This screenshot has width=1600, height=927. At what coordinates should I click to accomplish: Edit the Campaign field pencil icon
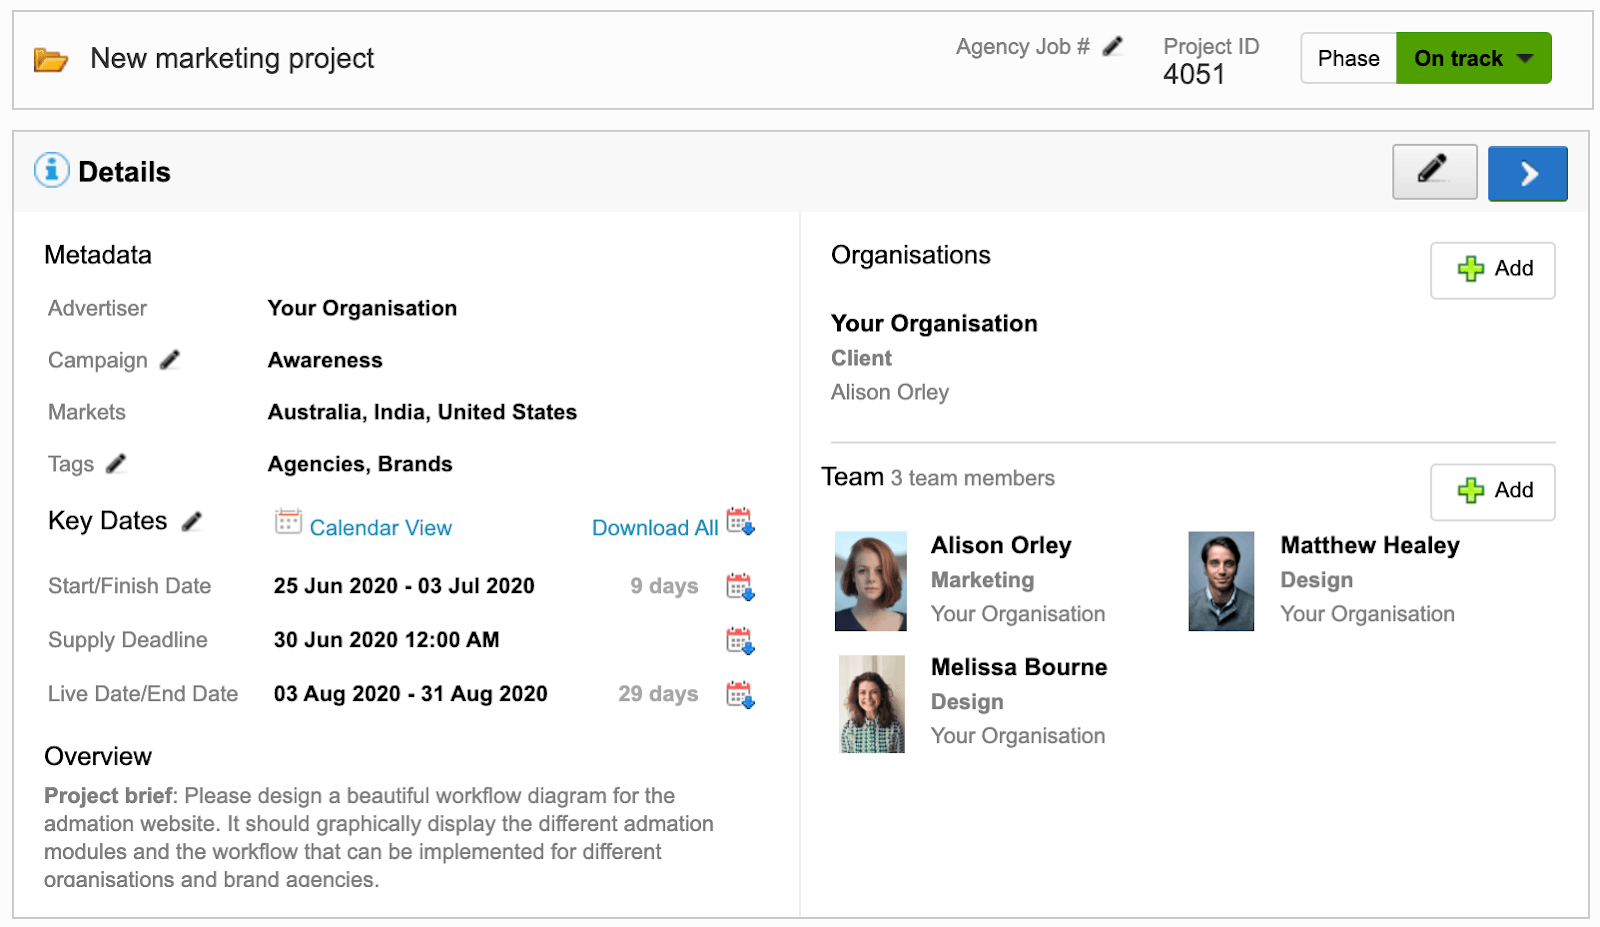(170, 360)
